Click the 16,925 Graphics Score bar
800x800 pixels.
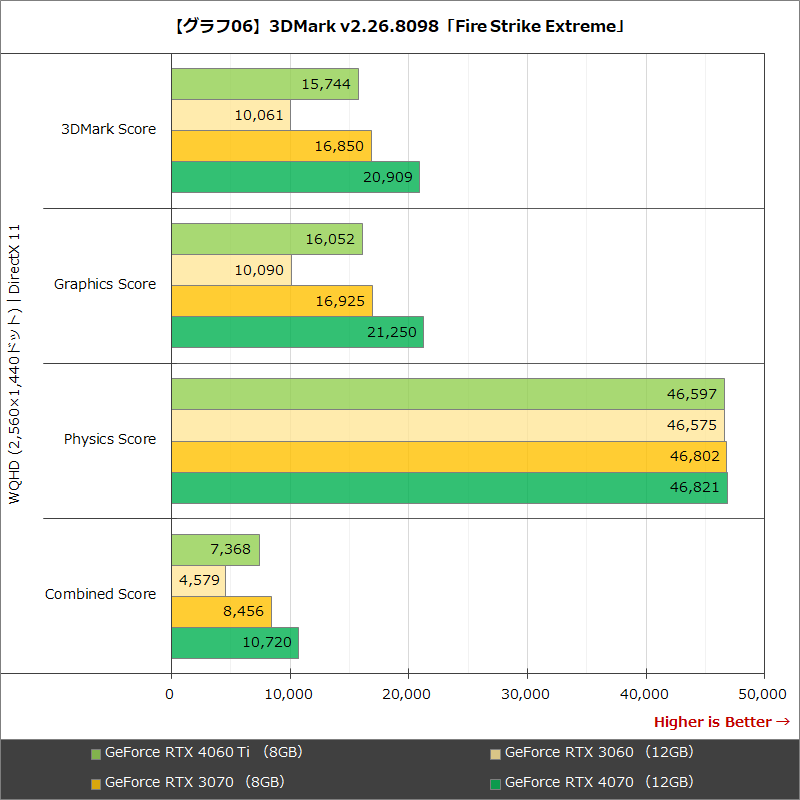(270, 298)
